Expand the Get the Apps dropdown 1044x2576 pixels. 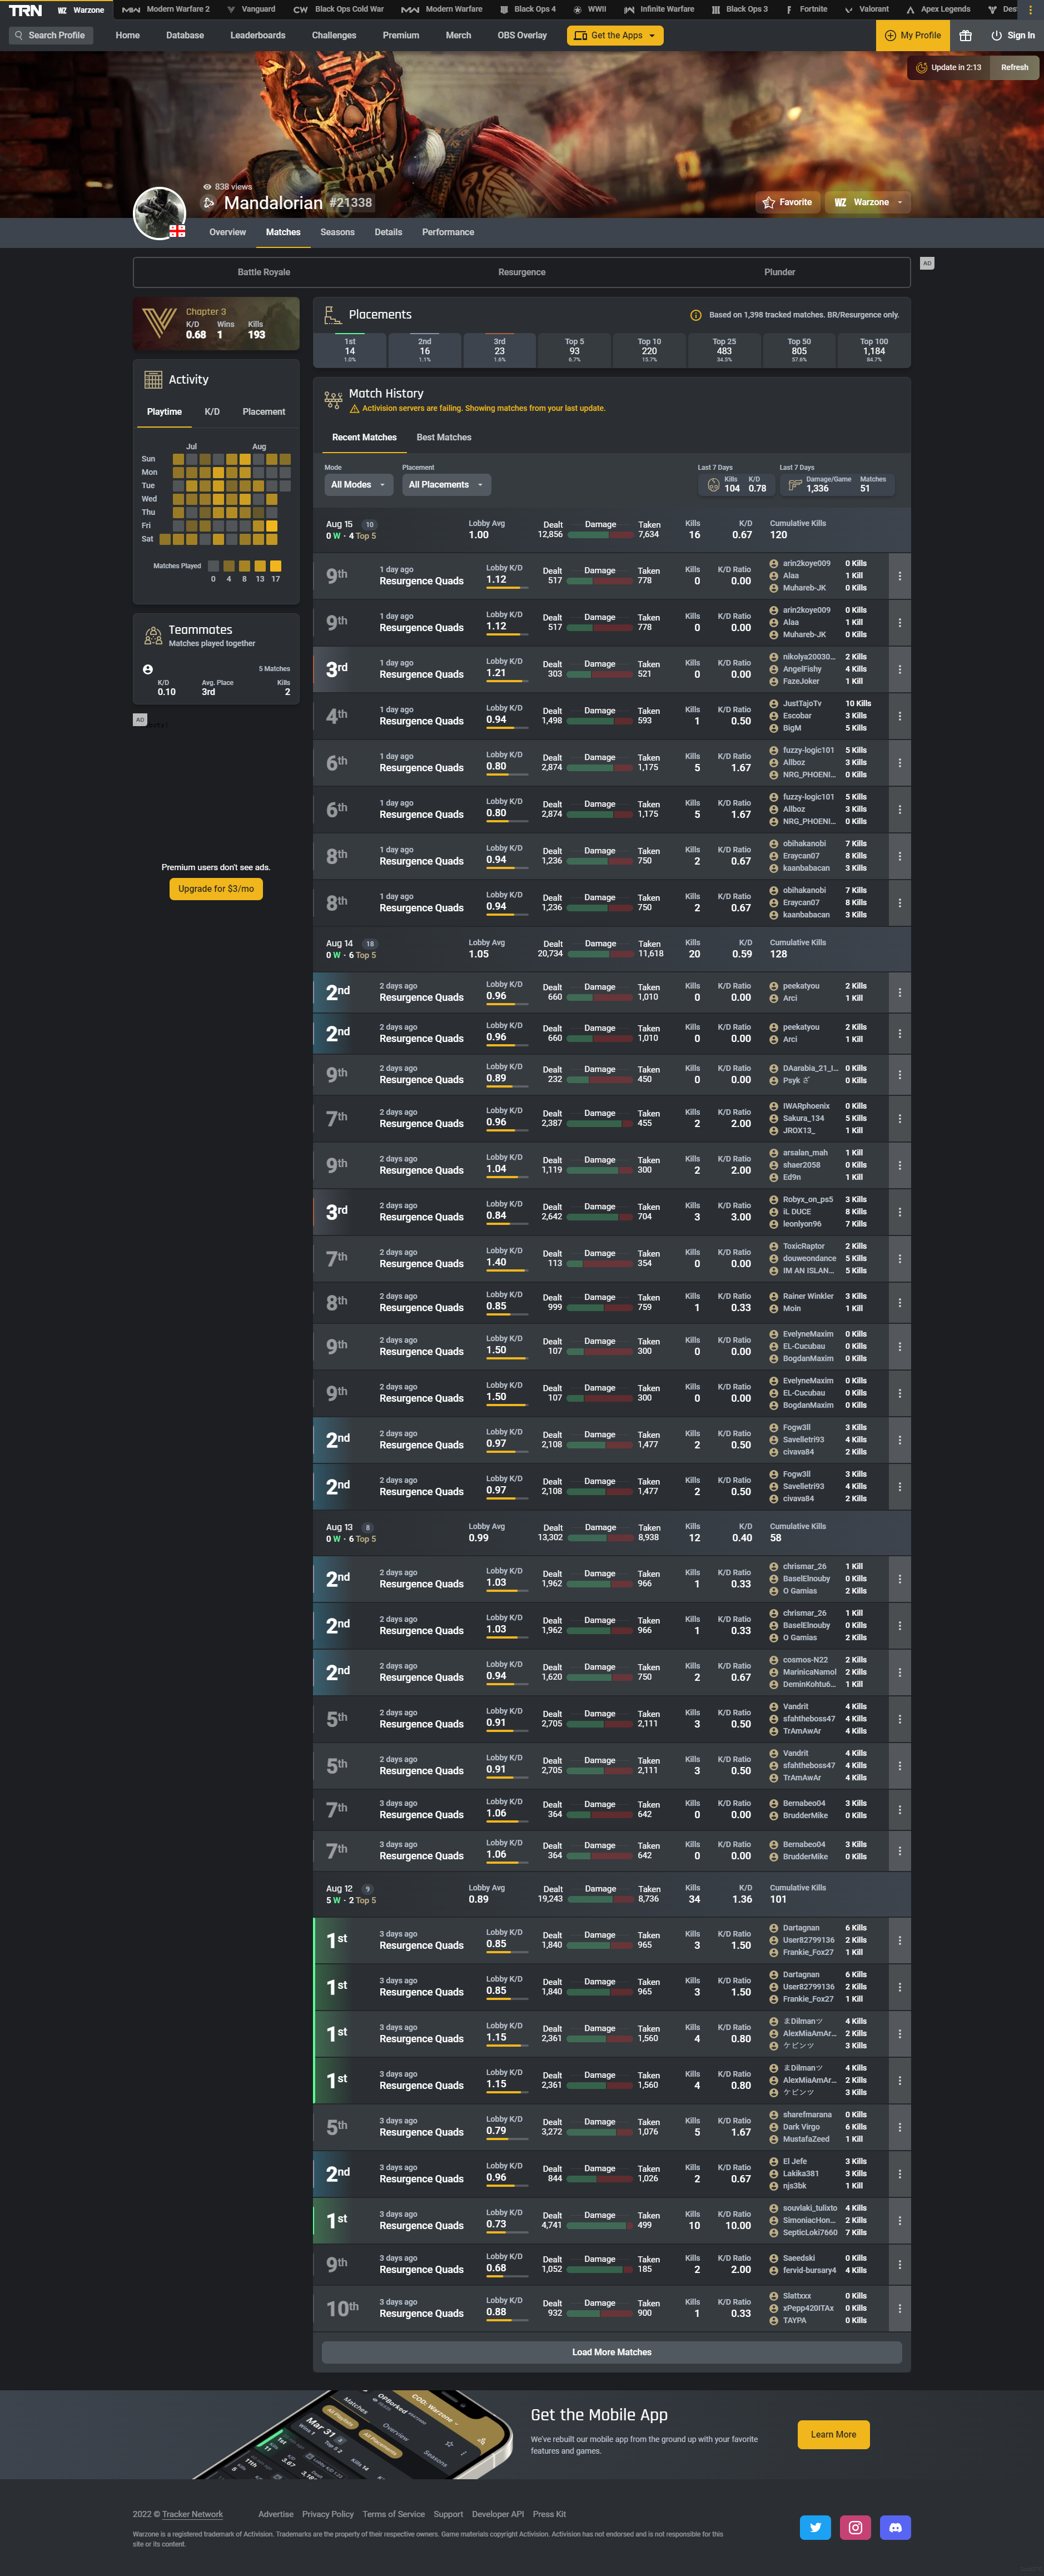615,35
